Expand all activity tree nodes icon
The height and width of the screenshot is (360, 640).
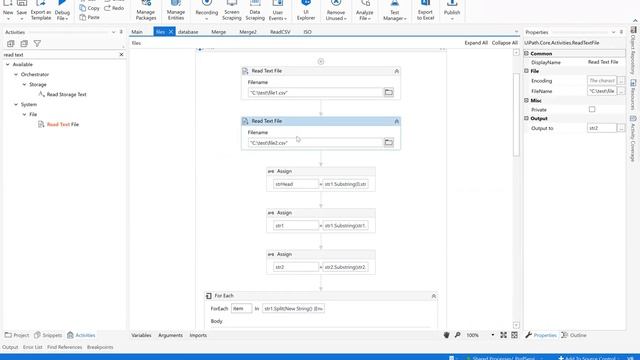click(11, 43)
